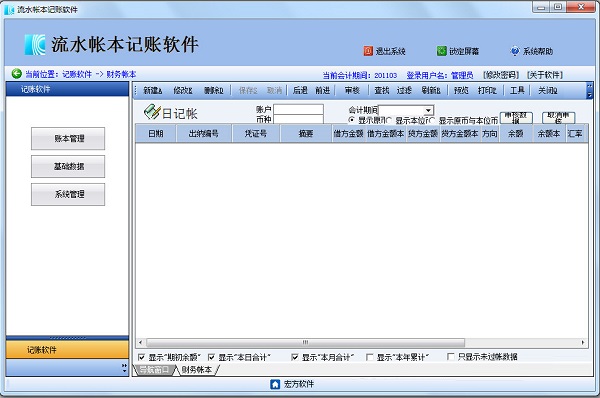The width and height of the screenshot is (600, 398).
Task: Click 过滤 in the toolbar
Action: (404, 91)
